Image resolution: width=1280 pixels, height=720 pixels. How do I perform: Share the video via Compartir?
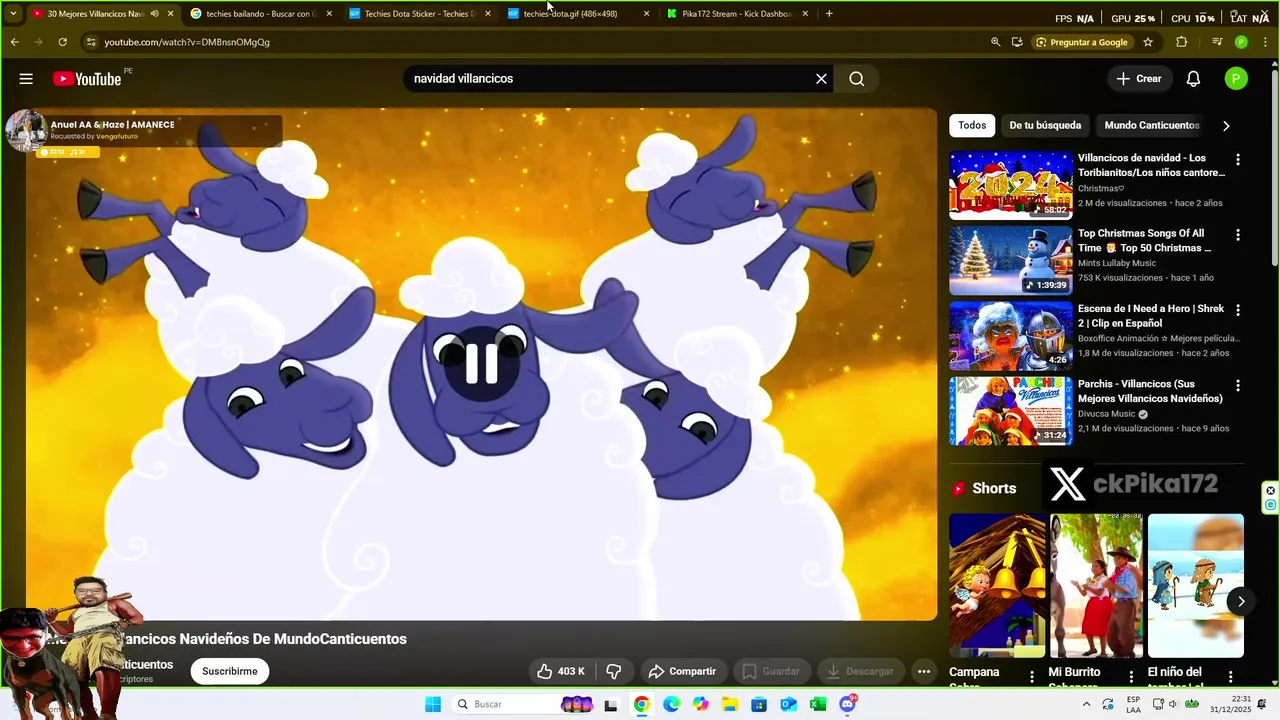point(682,671)
